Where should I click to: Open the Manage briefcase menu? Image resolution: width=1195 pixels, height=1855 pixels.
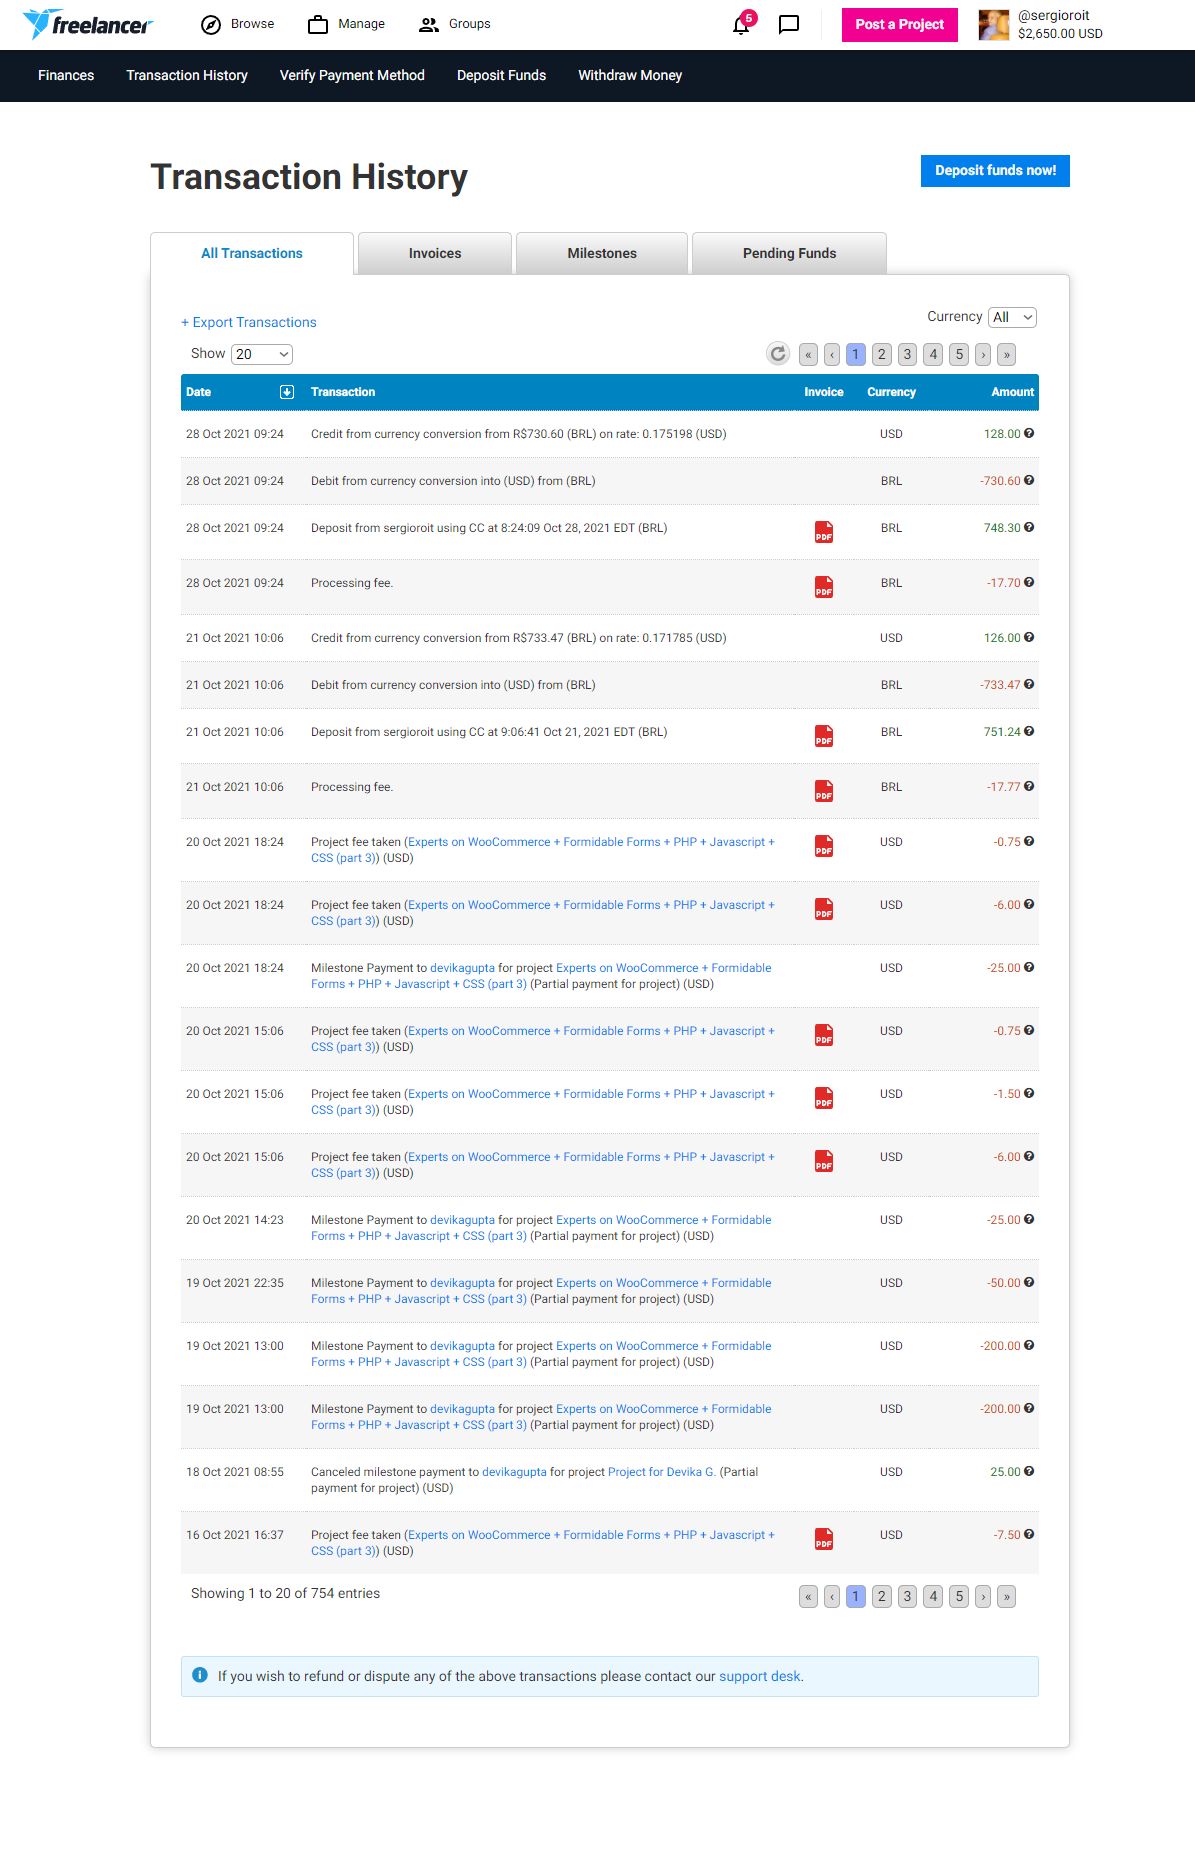pos(347,24)
